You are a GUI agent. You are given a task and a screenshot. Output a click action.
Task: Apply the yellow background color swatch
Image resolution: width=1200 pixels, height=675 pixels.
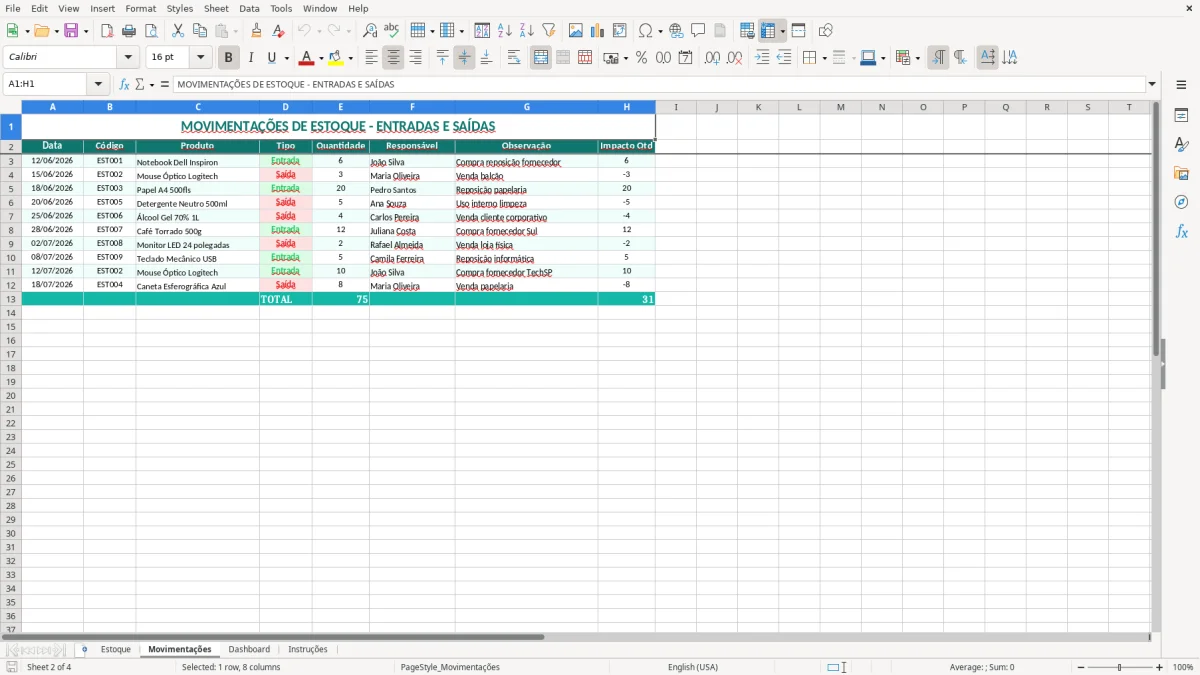pyautogui.click(x=336, y=58)
